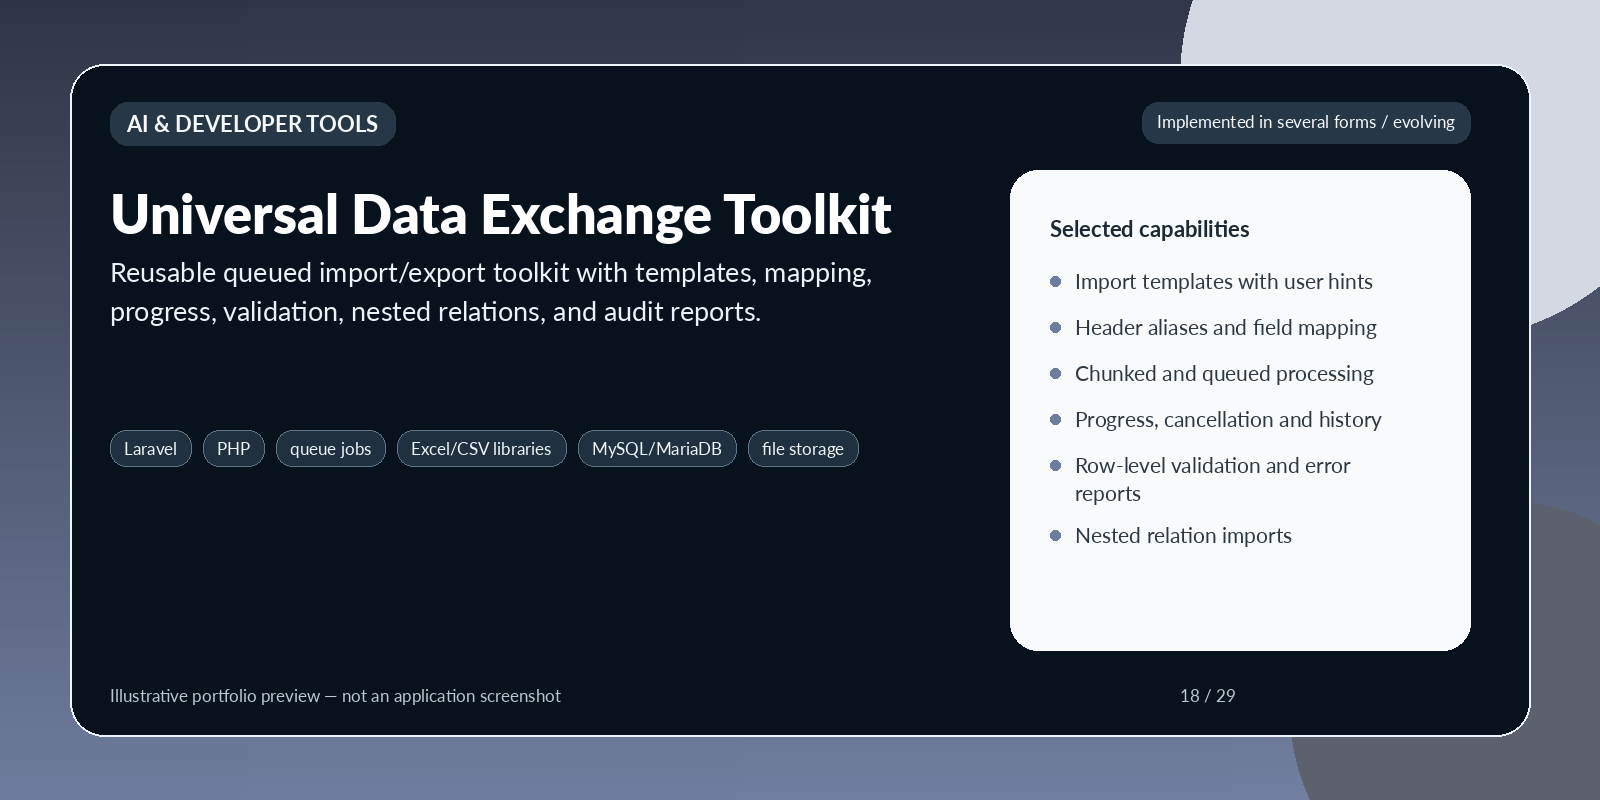The image size is (1600, 800).
Task: Click the Selected capabilities heading
Action: coord(1149,229)
